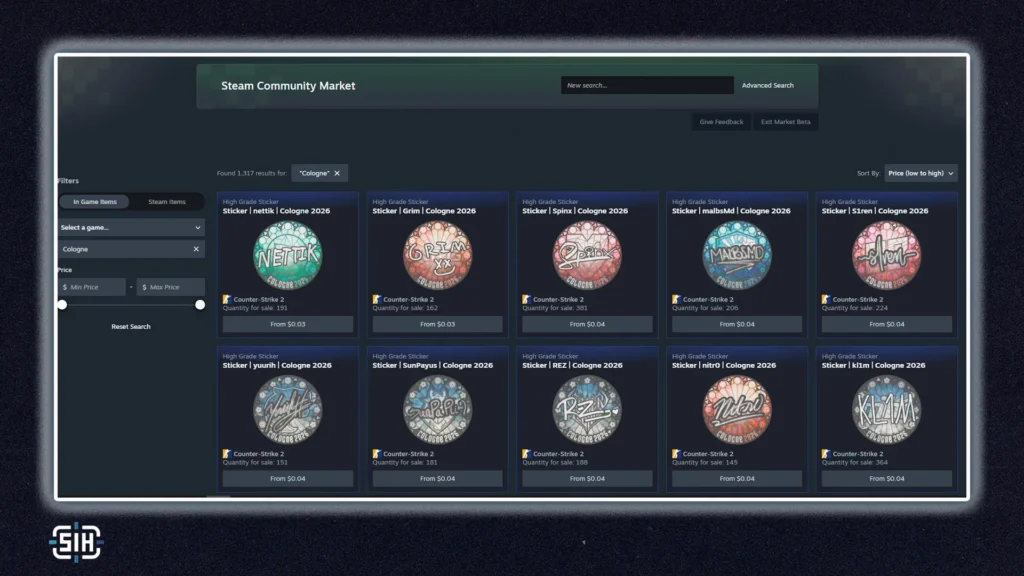The height and width of the screenshot is (576, 1024).
Task: Click Counter-Strike 2 icon on nitr0 card
Action: 676,453
